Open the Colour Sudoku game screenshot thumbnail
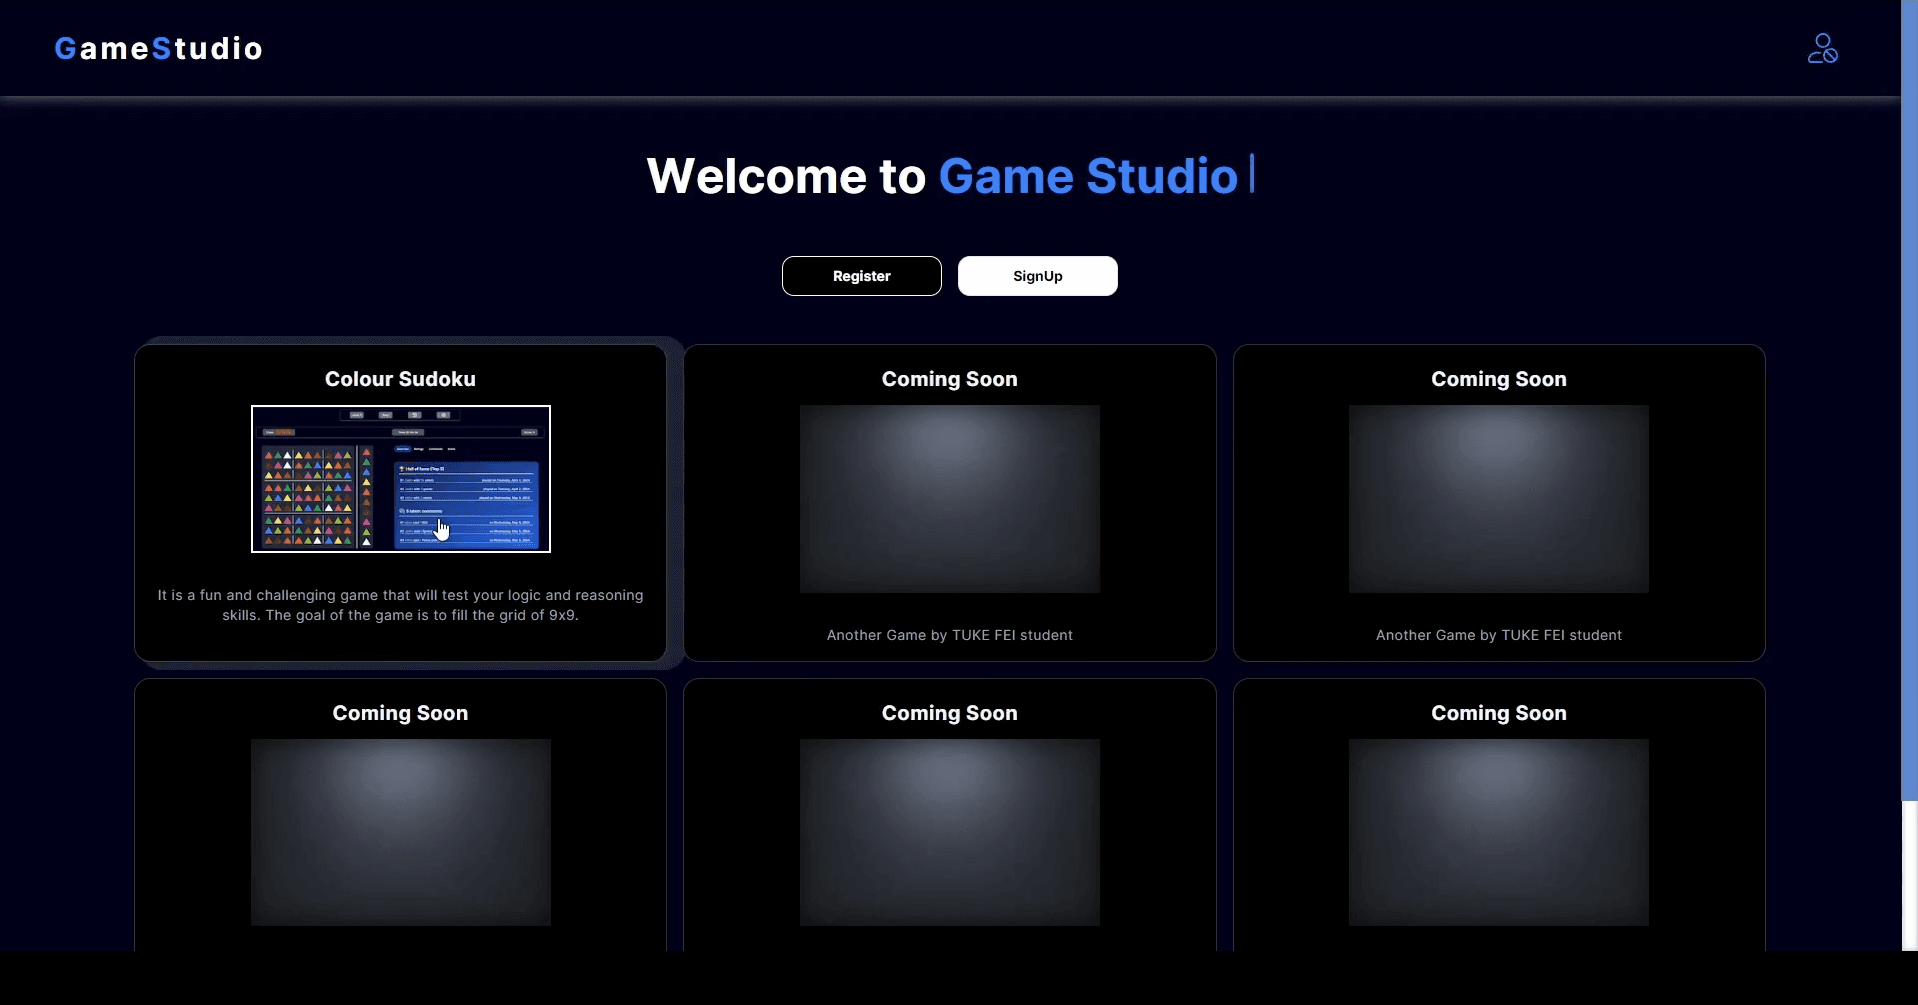 point(400,478)
